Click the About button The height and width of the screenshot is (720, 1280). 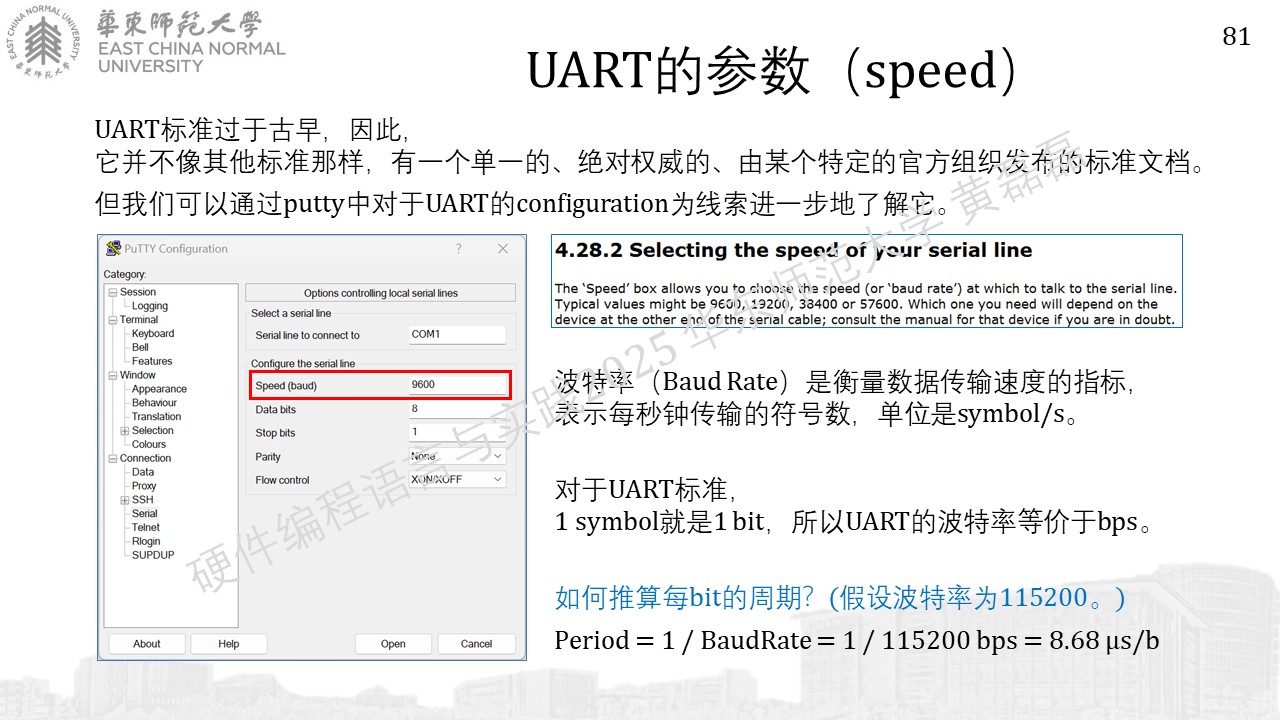pyautogui.click(x=147, y=644)
